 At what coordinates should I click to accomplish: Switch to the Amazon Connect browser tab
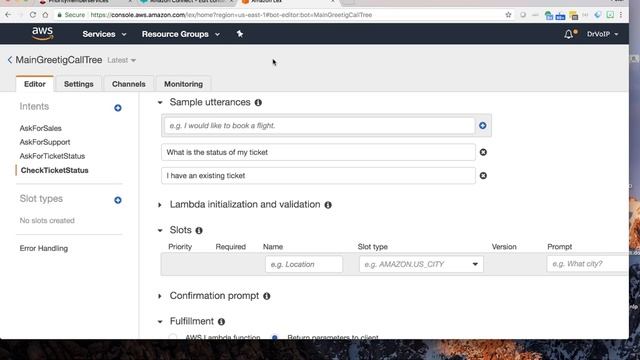186,2
